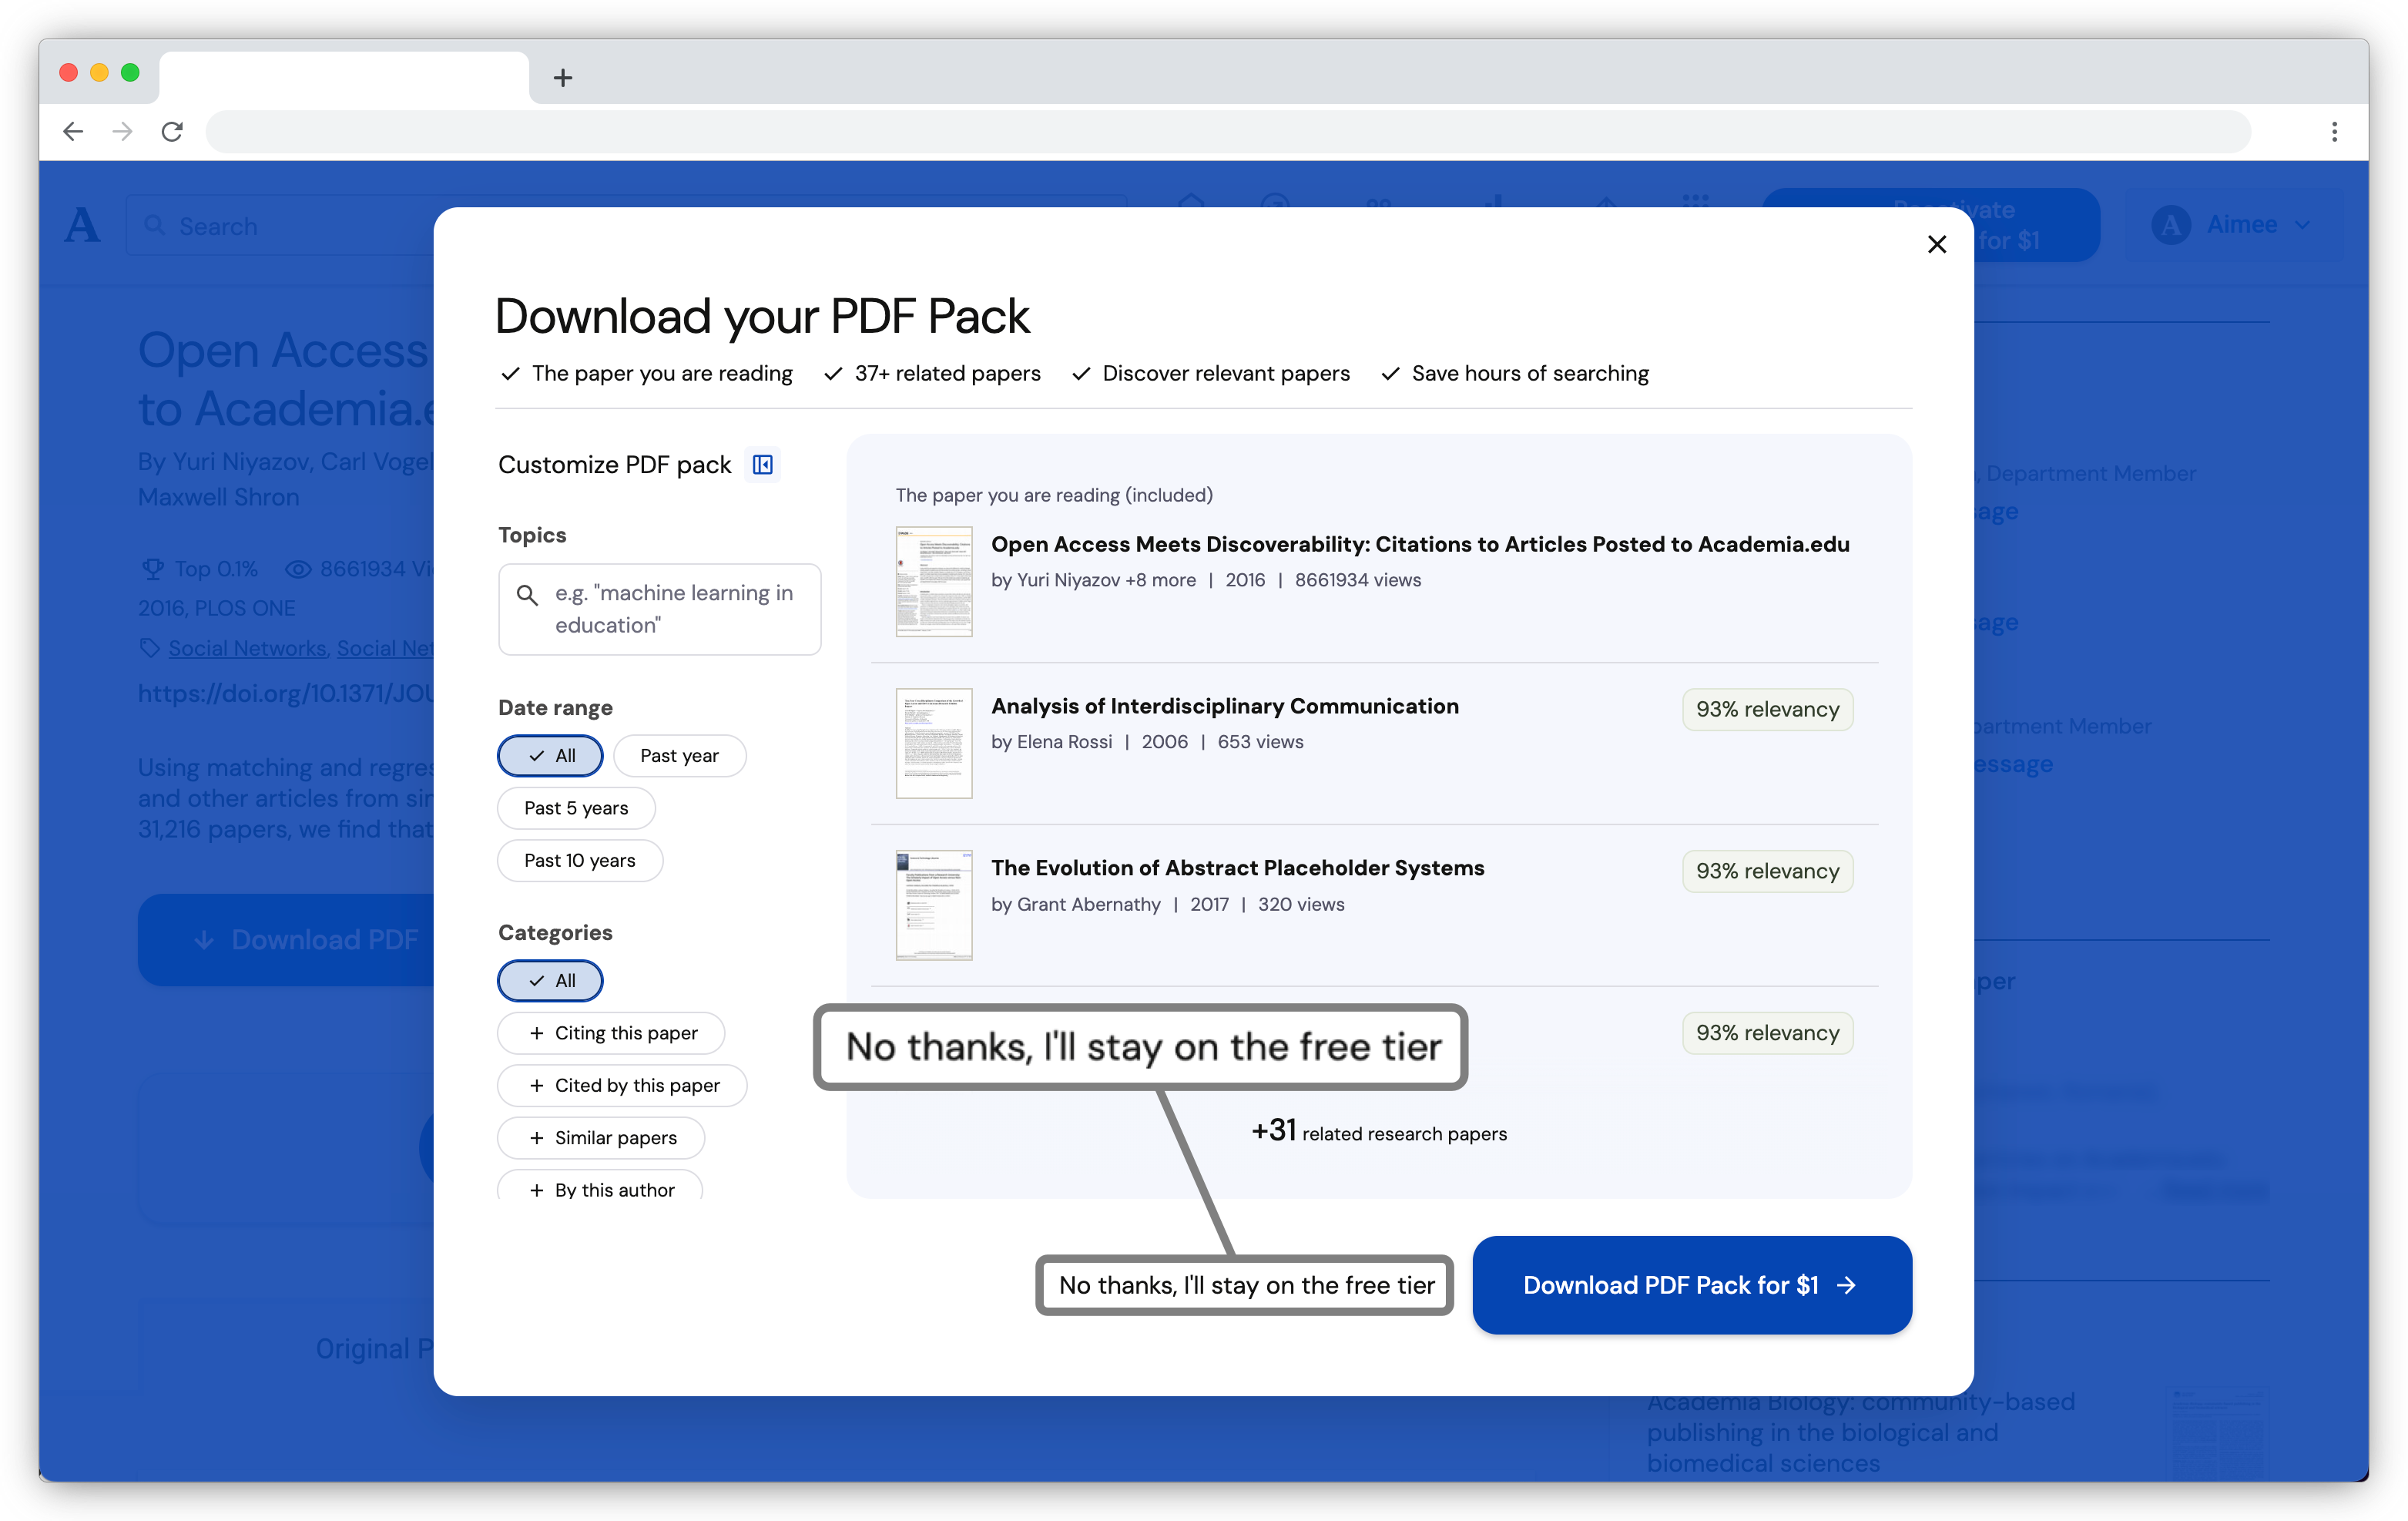The height and width of the screenshot is (1521, 2408).
Task: Select the Past 10 years date range
Action: [x=580, y=860]
